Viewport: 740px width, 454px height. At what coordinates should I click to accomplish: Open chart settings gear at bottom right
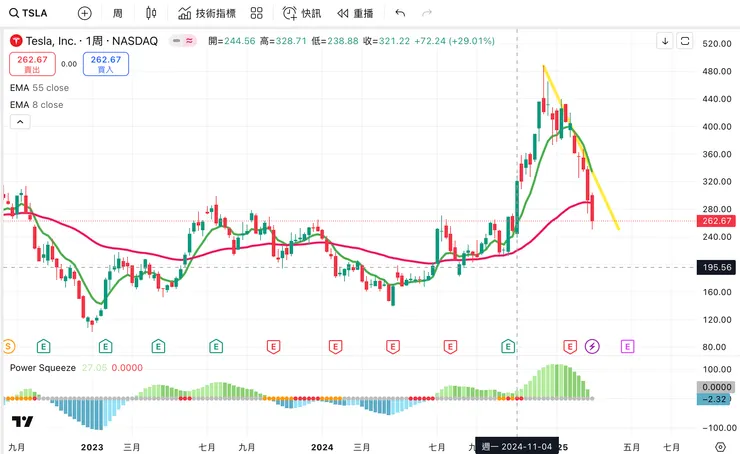pos(720,446)
